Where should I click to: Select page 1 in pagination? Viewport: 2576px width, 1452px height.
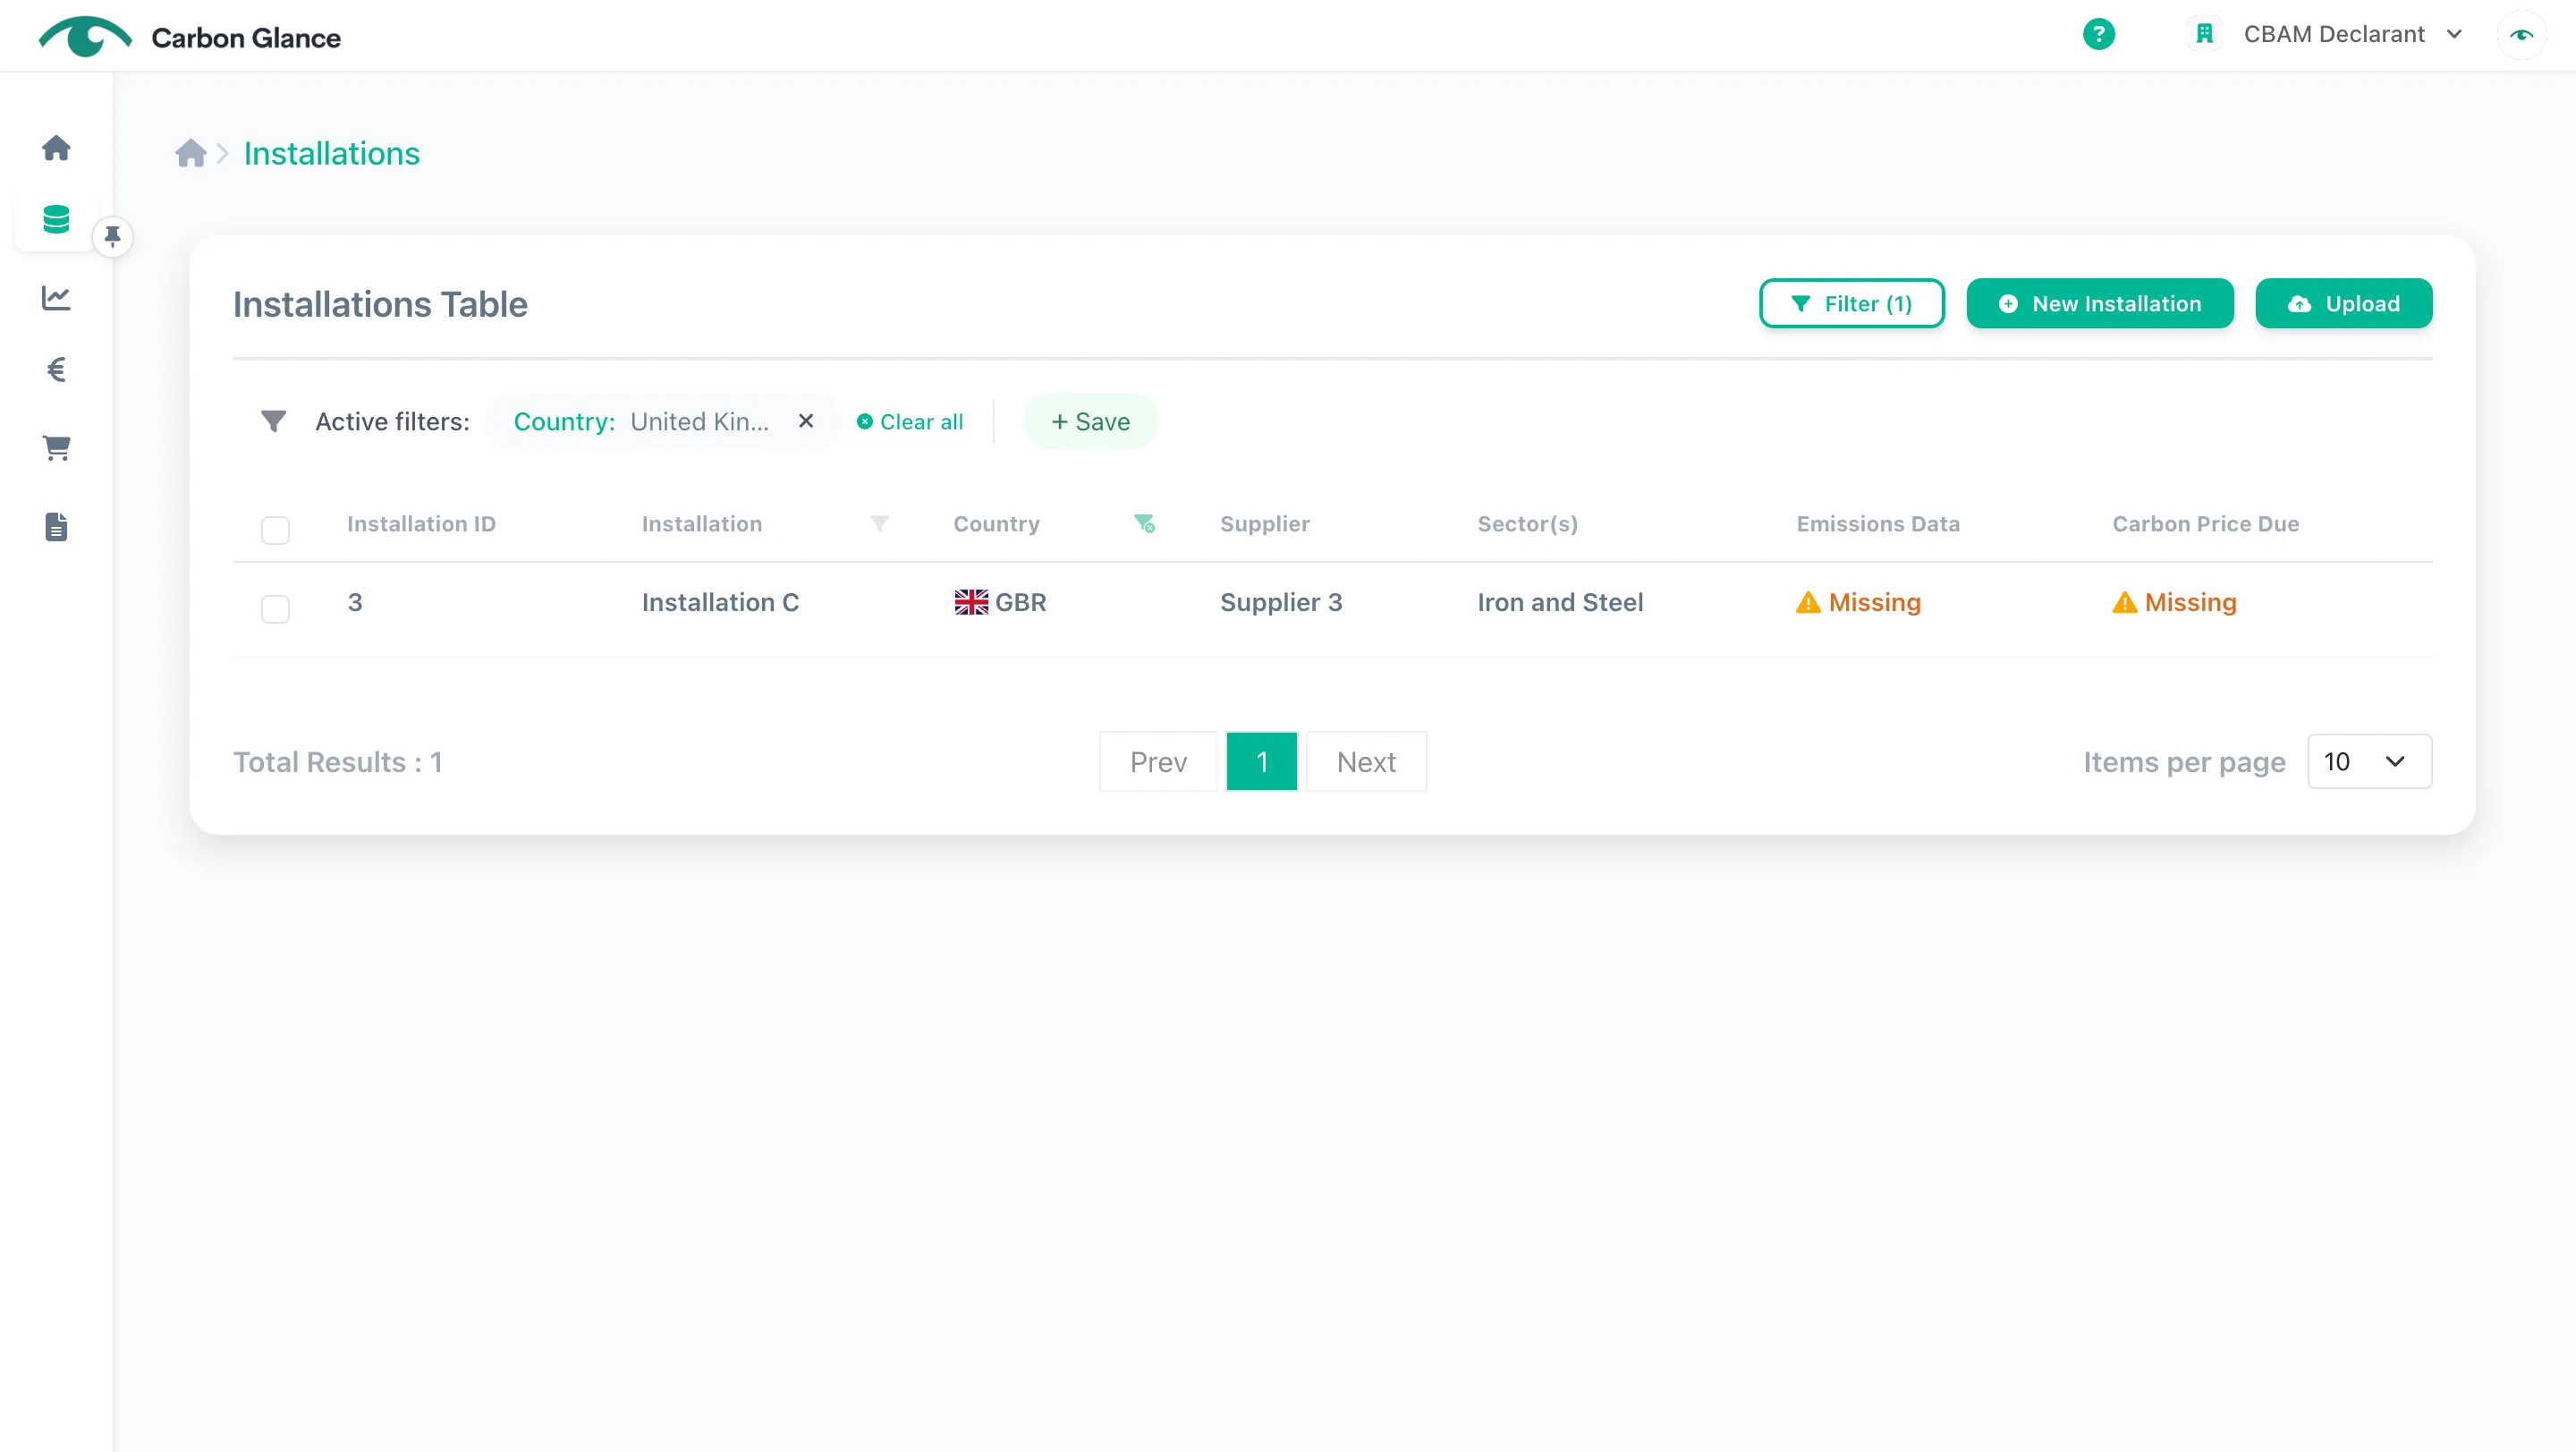click(1261, 762)
